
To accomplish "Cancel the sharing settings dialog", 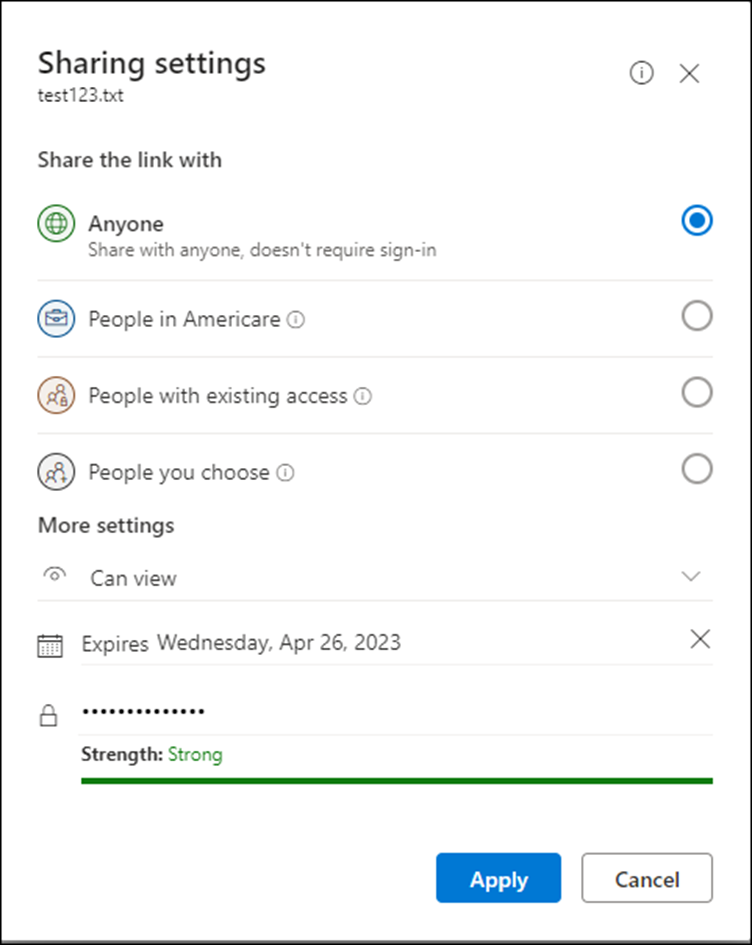I will (646, 879).
